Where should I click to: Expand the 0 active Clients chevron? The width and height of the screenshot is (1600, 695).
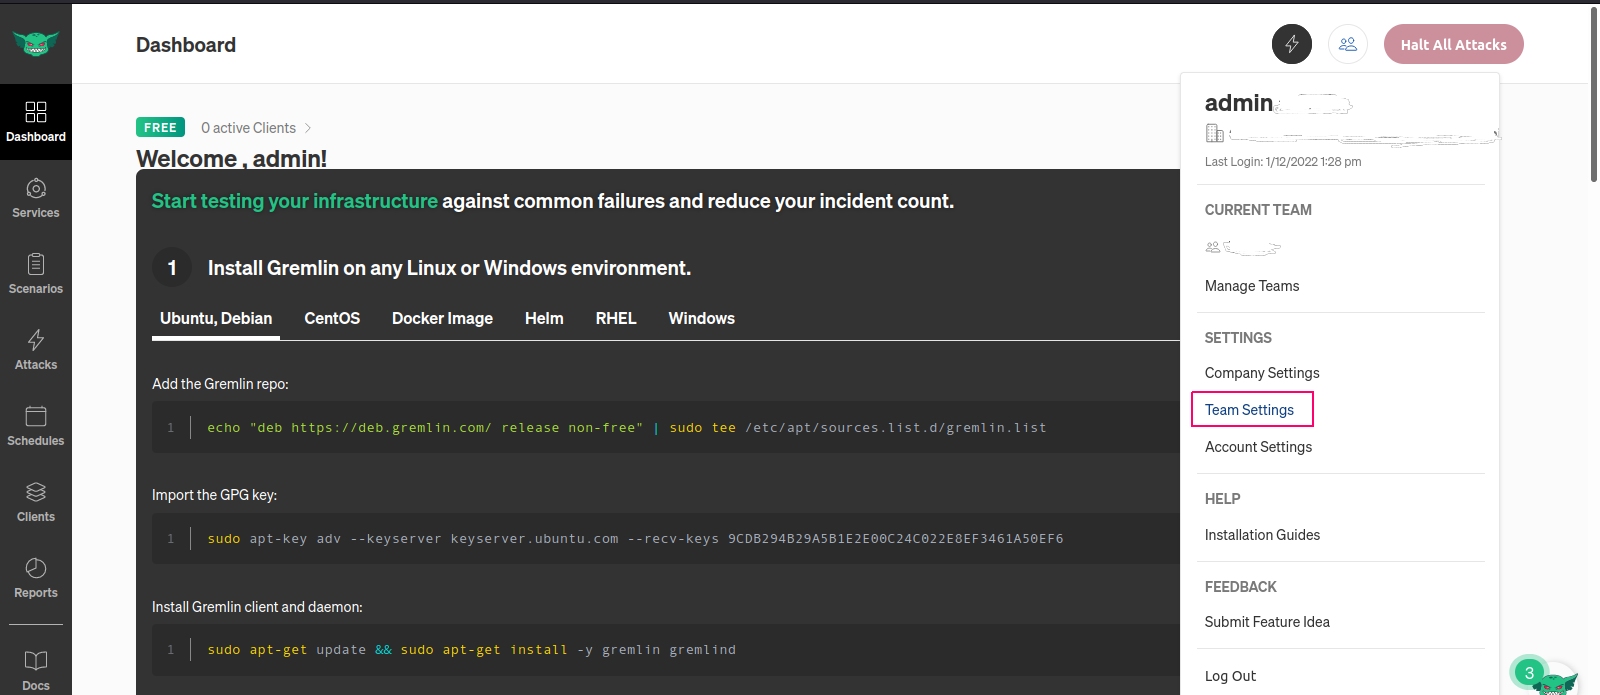(x=308, y=128)
